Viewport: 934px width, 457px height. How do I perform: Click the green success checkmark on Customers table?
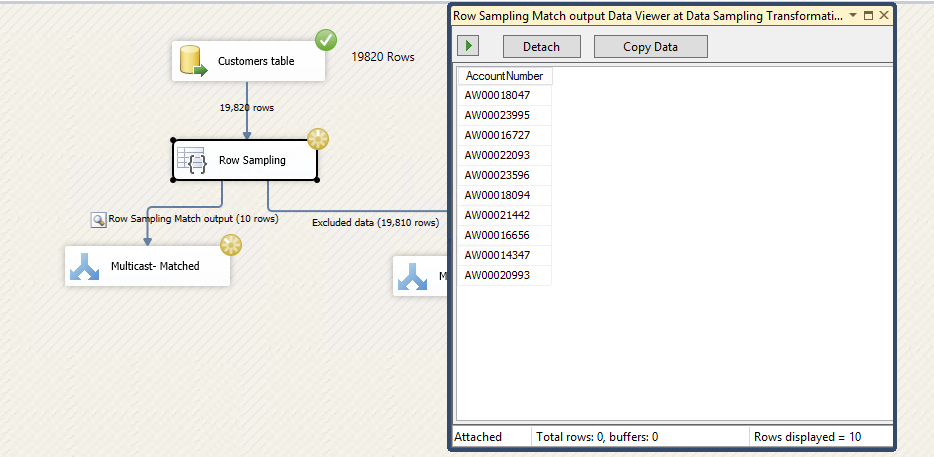[326, 41]
